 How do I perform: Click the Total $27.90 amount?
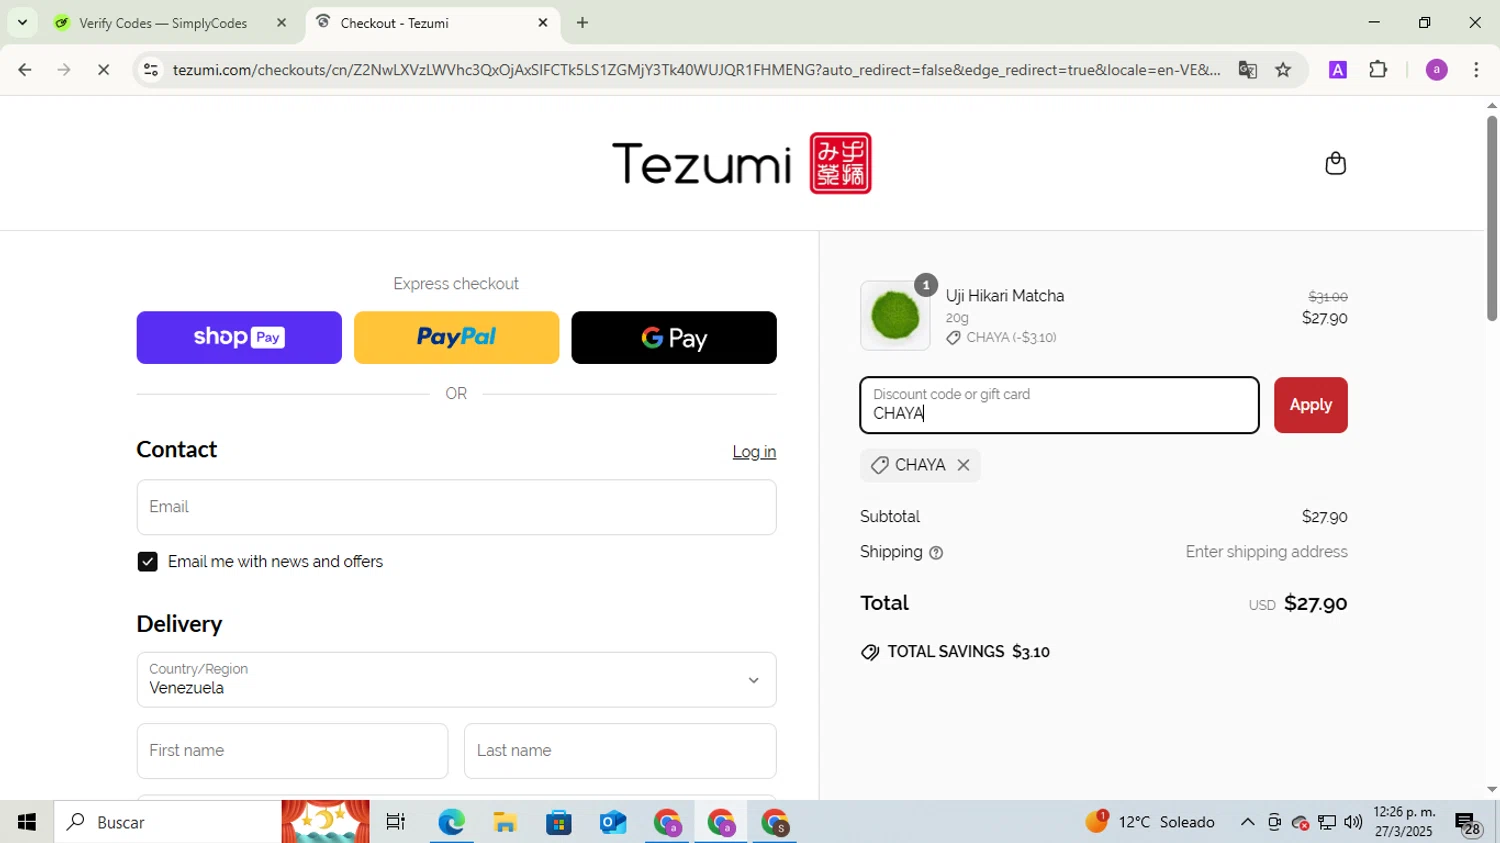1315,603
